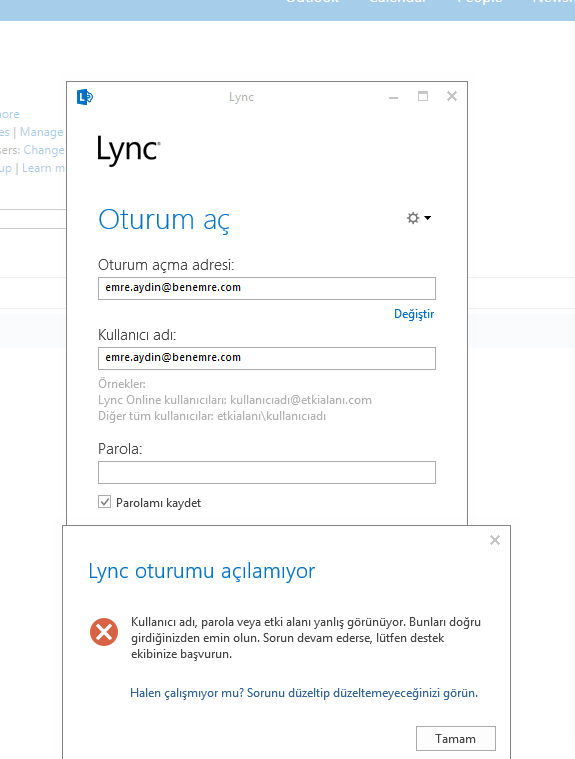Click the Lync app icon in title bar
This screenshot has height=759, width=575.
point(85,97)
